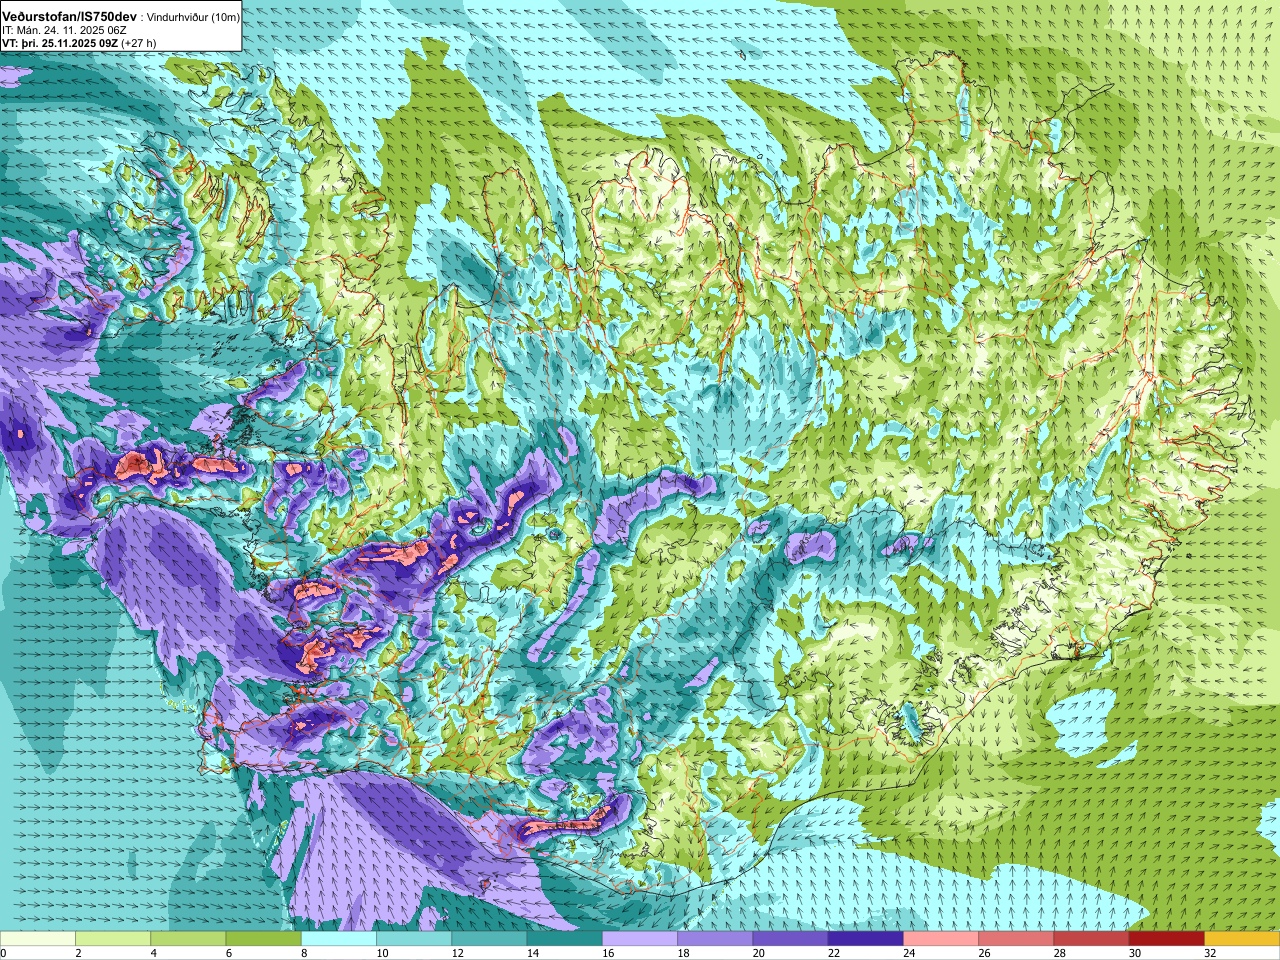Select the 18–20 purple legend swatch
This screenshot has width=1280, height=960.
click(715, 939)
